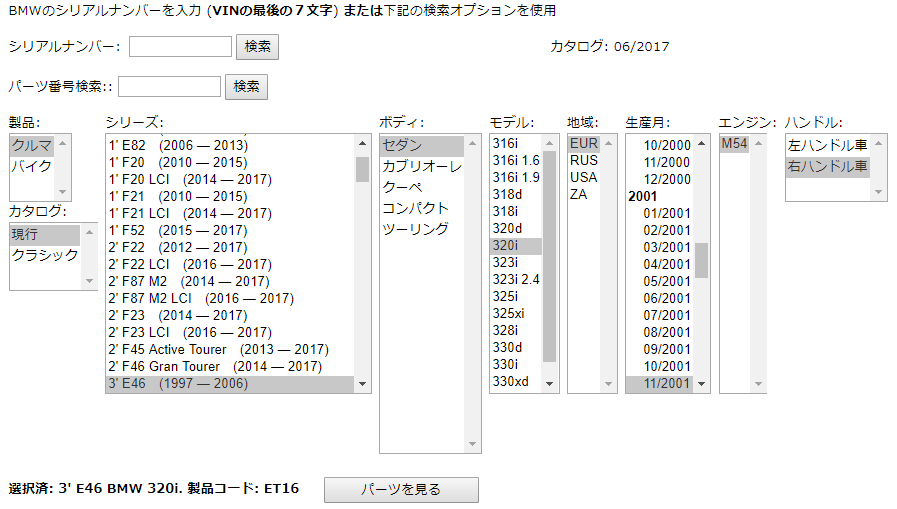Click the parts number search input field

tap(169, 86)
